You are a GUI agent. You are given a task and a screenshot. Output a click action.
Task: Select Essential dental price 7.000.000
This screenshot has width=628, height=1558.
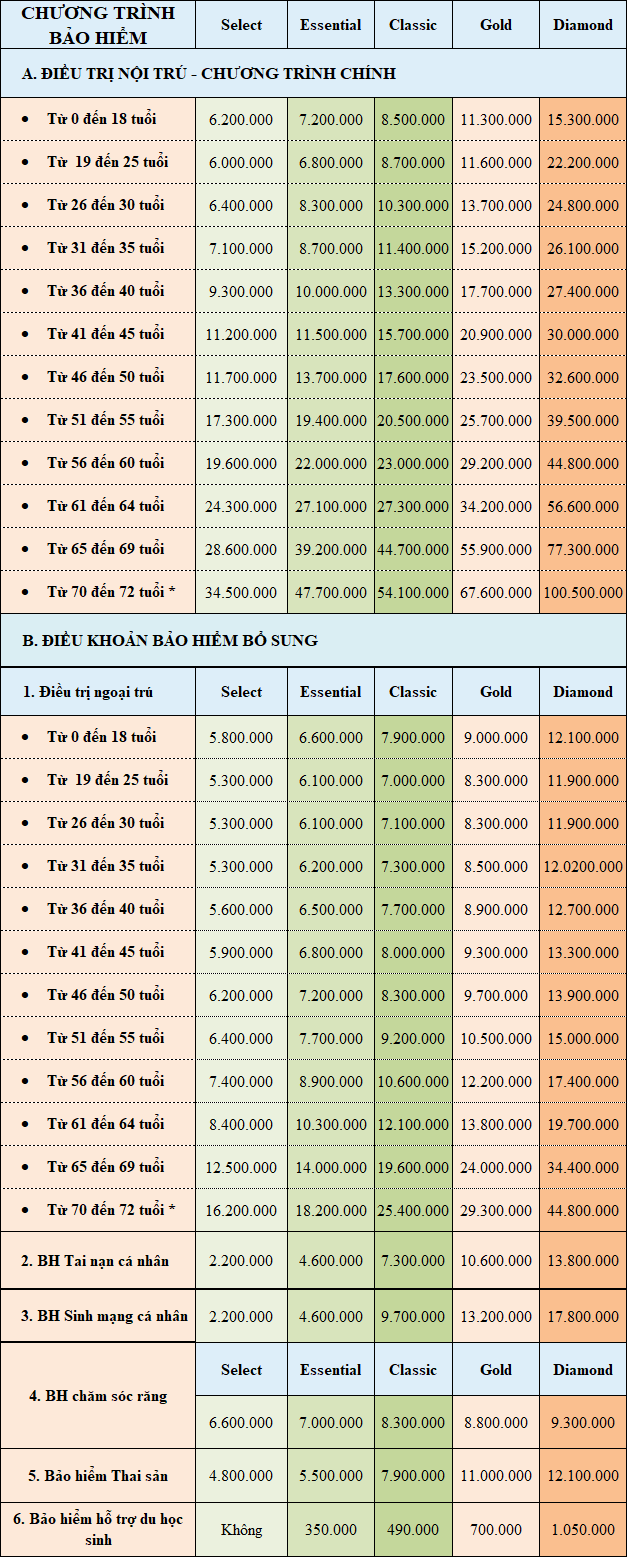tap(331, 1422)
